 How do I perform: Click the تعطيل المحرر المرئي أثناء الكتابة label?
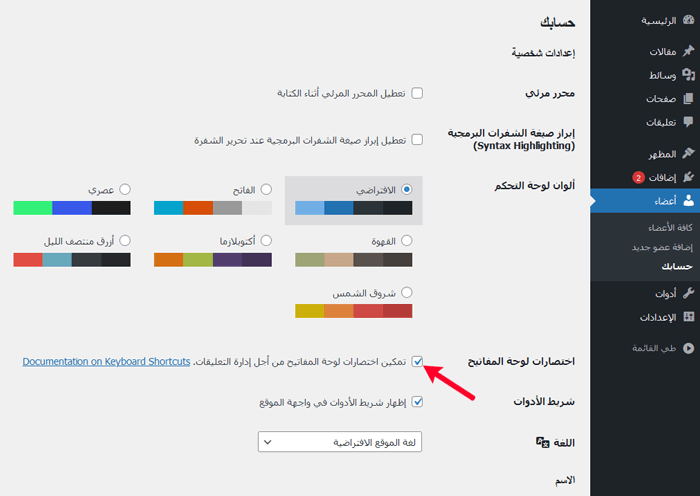coord(341,93)
